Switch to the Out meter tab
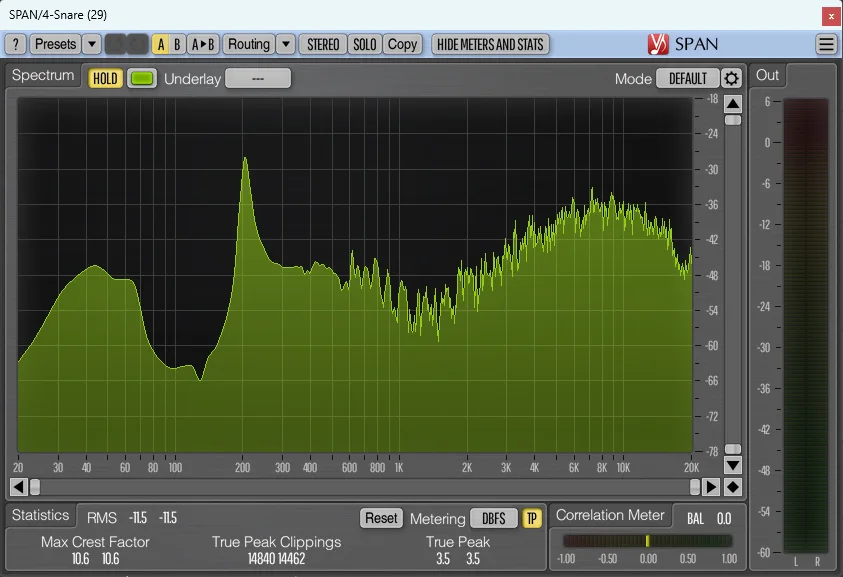This screenshot has height=577, width=843. click(767, 75)
